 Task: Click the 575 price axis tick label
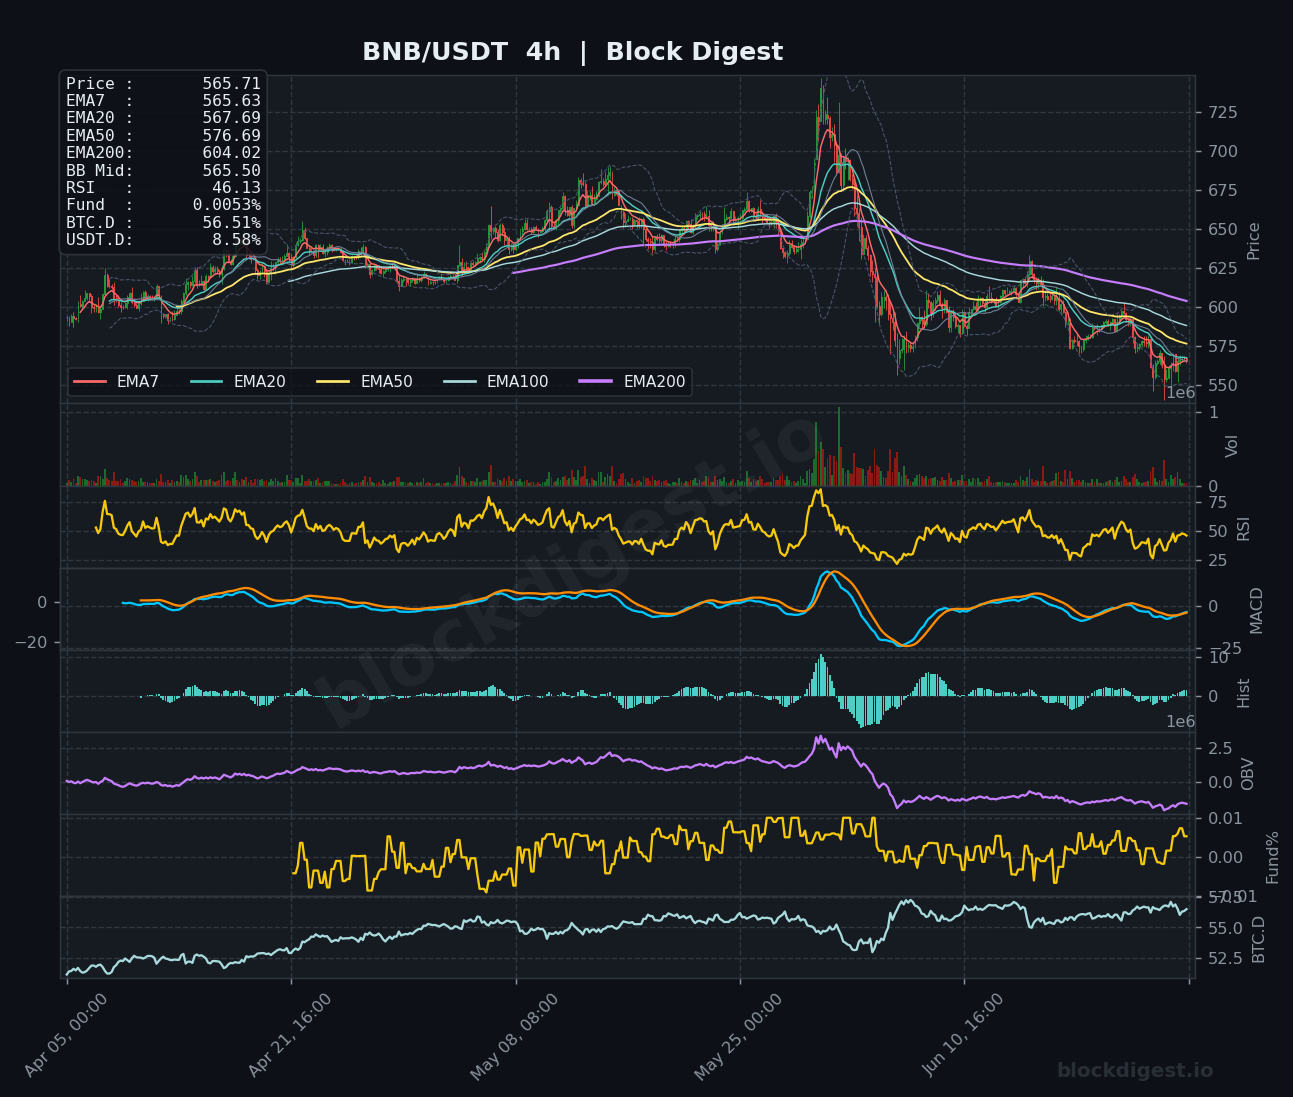[1222, 347]
